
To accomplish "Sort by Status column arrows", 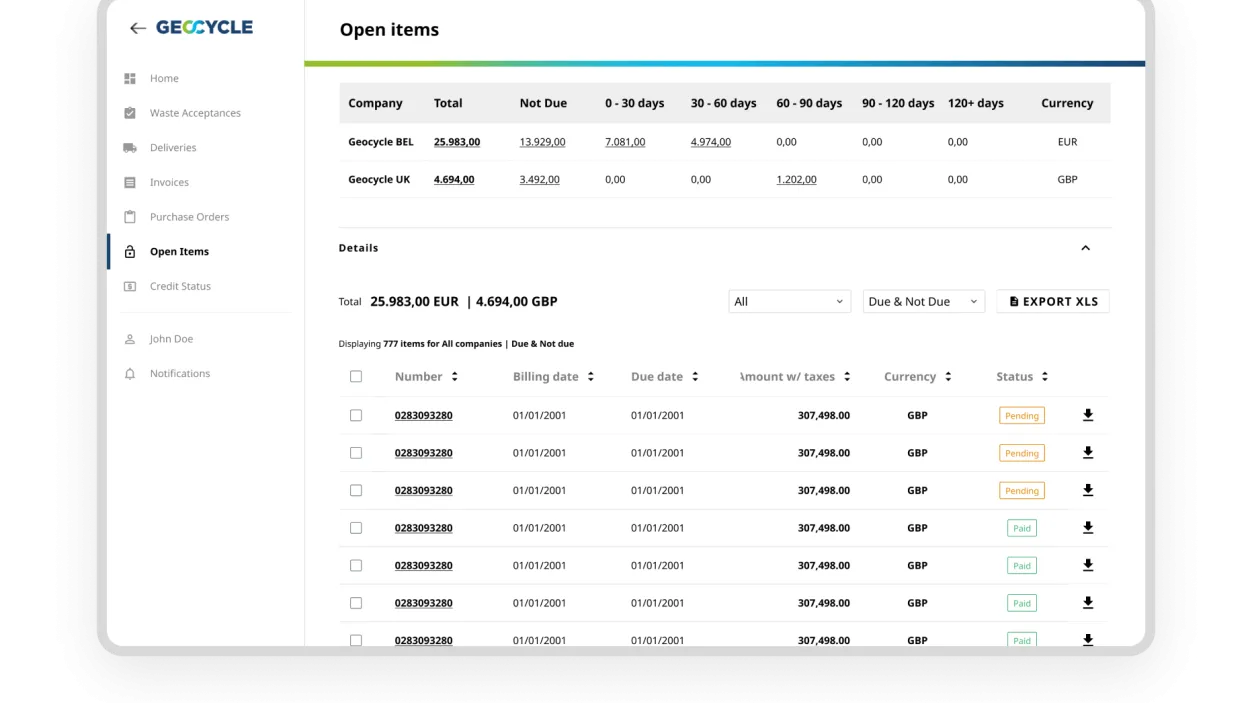I will pyautogui.click(x=1045, y=377).
